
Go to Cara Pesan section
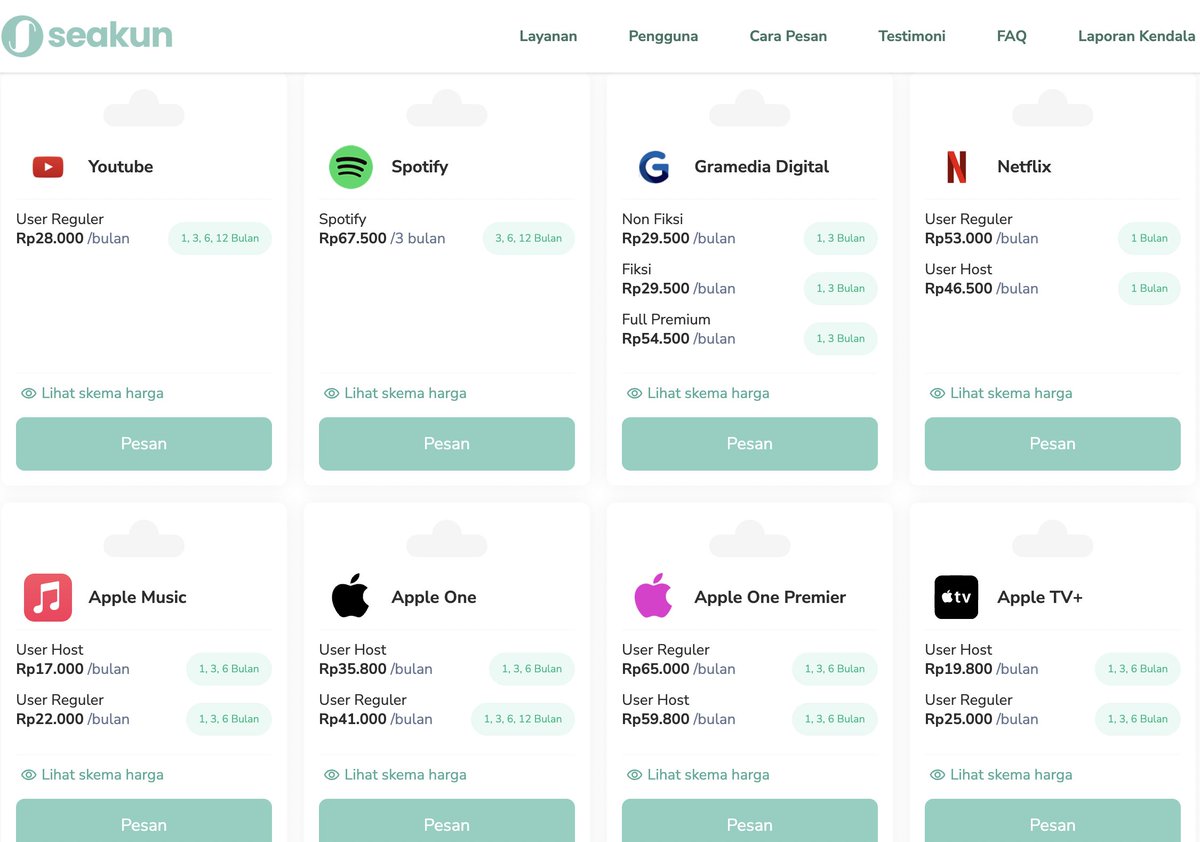coord(788,36)
